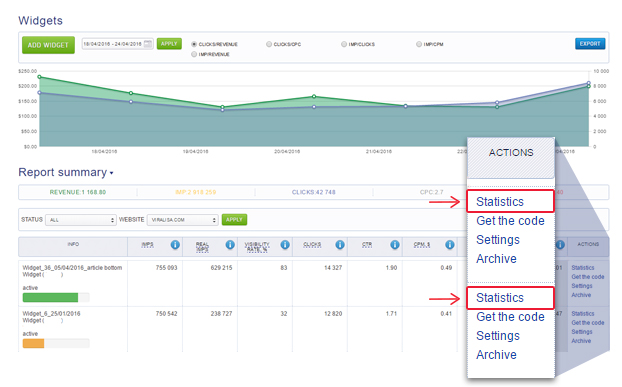This screenshot has width=622, height=387.
Task: Open Statistics link in Widget_6 row's table ACTIONS column
Action: (x=583, y=314)
